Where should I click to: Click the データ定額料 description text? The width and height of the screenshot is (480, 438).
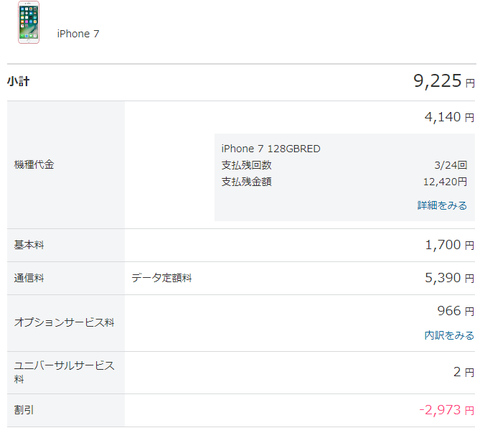click(x=161, y=278)
